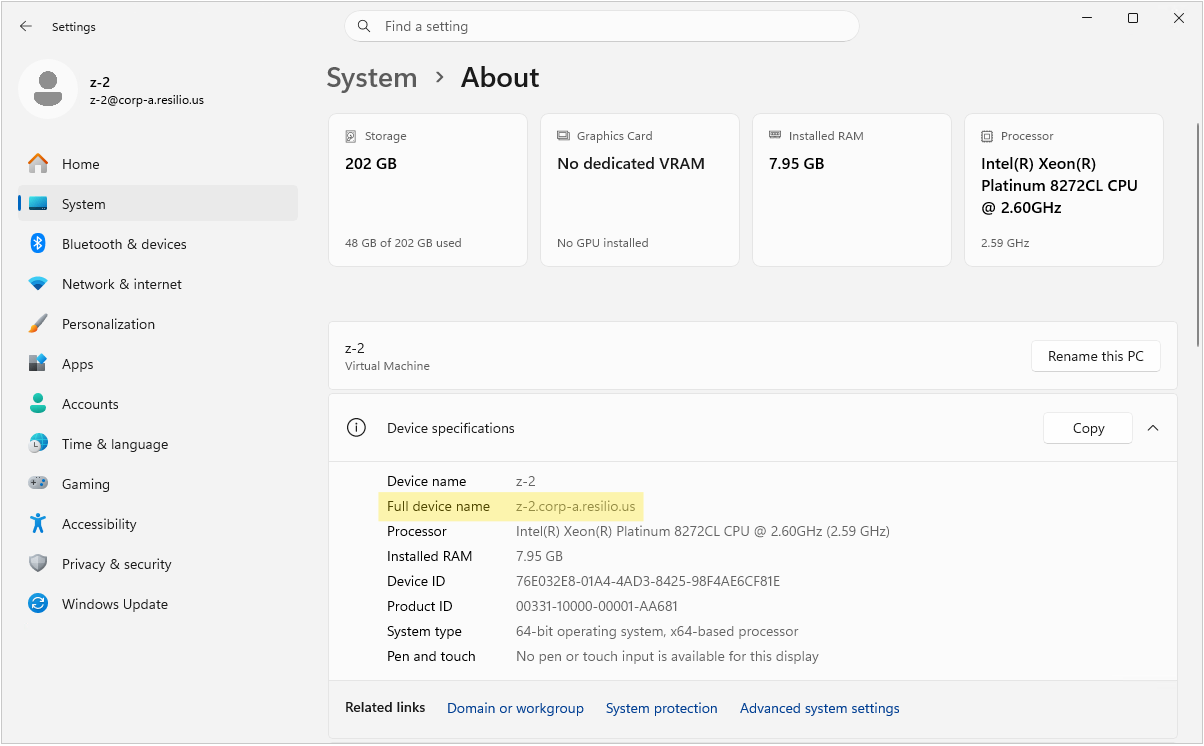The image size is (1204, 746).
Task: Click the Windows Update refresh icon
Action: [x=38, y=604]
